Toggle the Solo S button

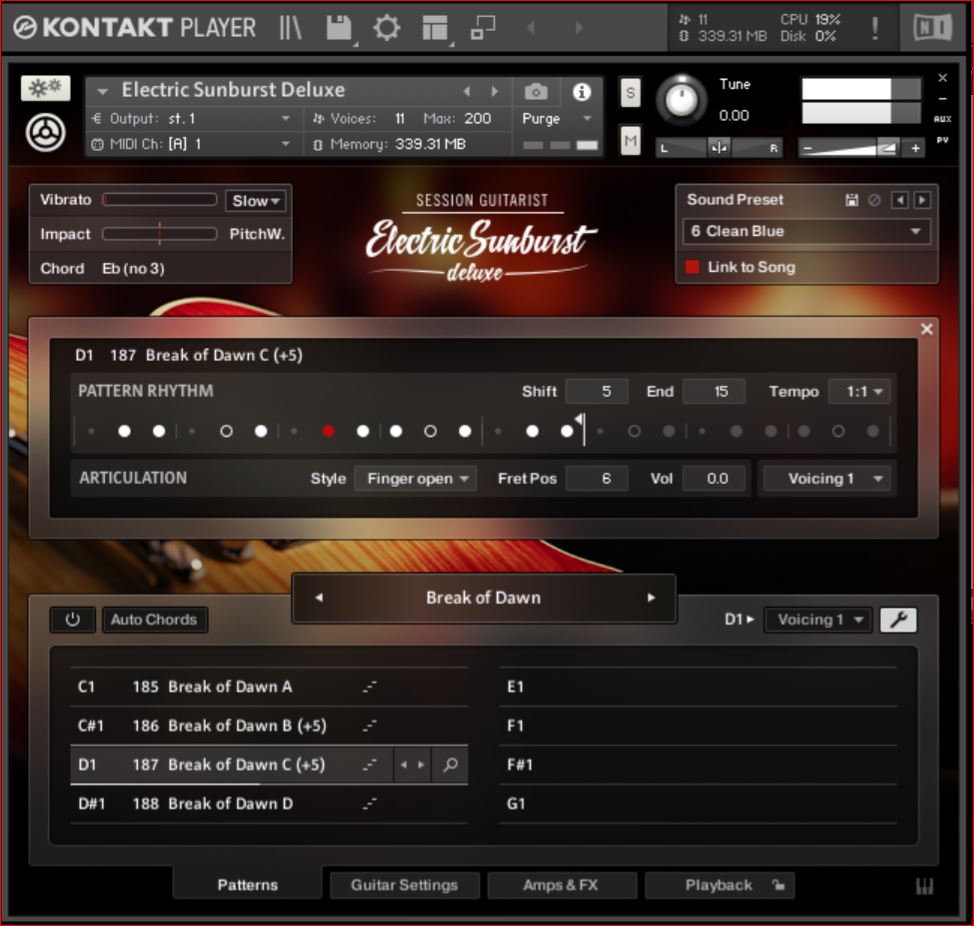pos(630,93)
